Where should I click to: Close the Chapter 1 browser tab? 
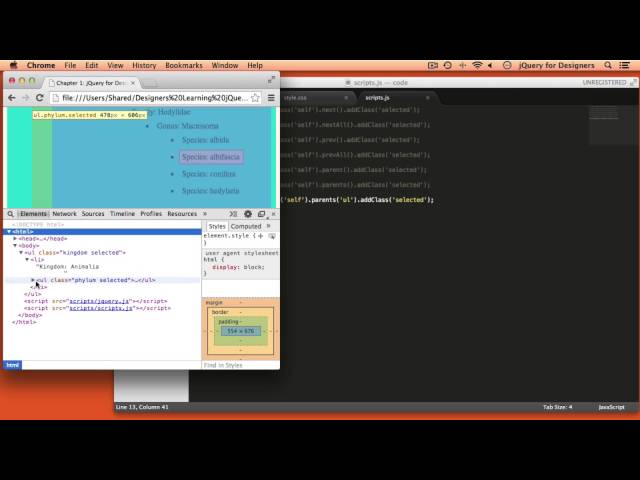click(x=133, y=83)
